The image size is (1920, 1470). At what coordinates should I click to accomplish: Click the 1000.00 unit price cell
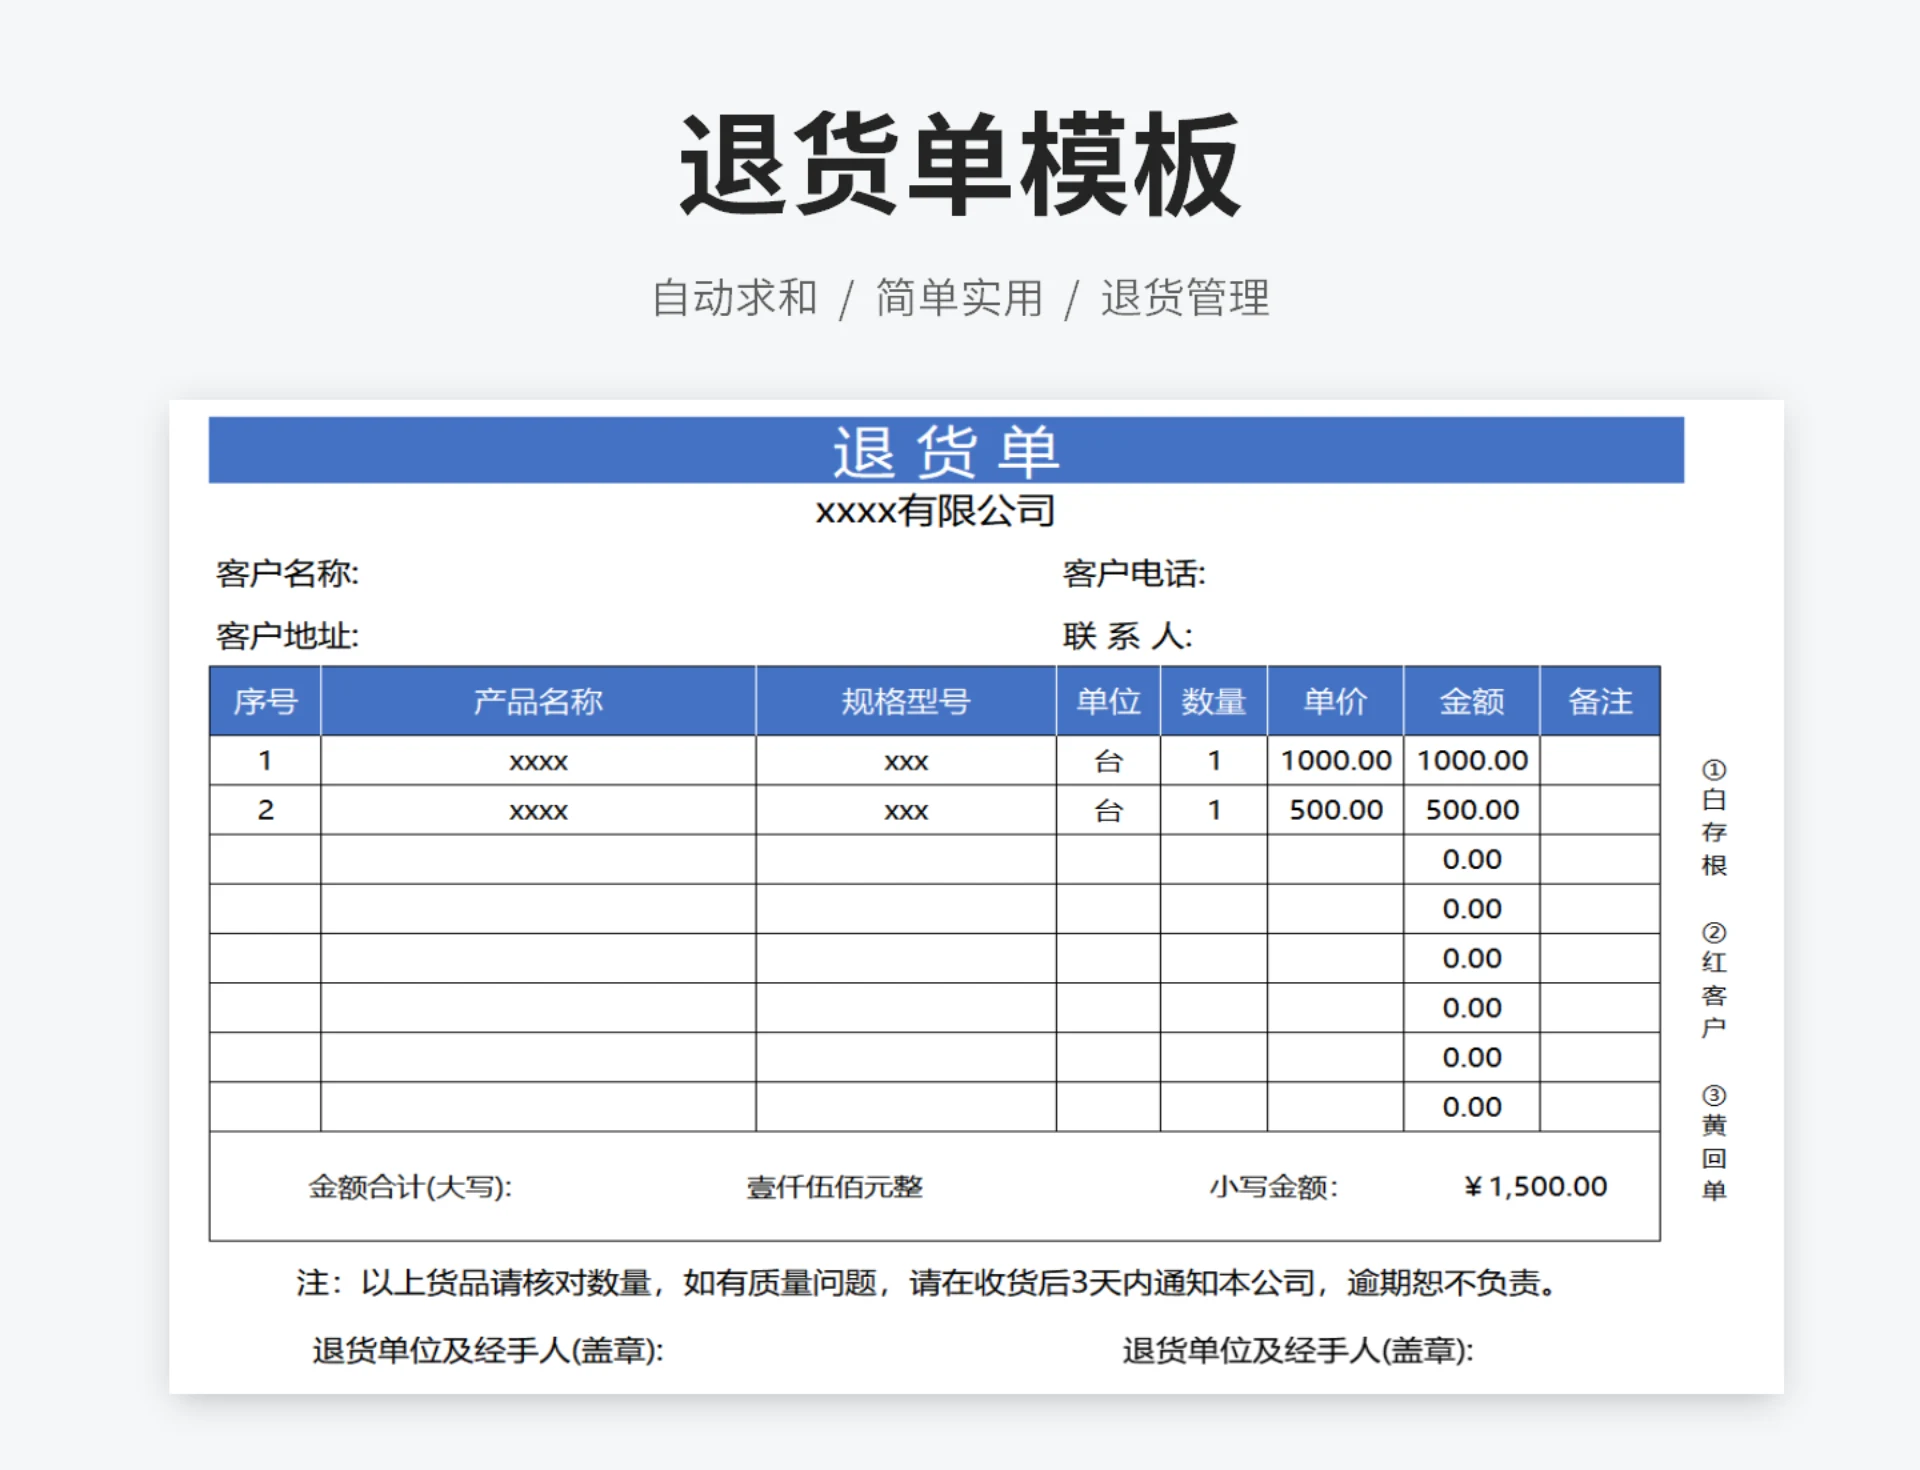1335,760
